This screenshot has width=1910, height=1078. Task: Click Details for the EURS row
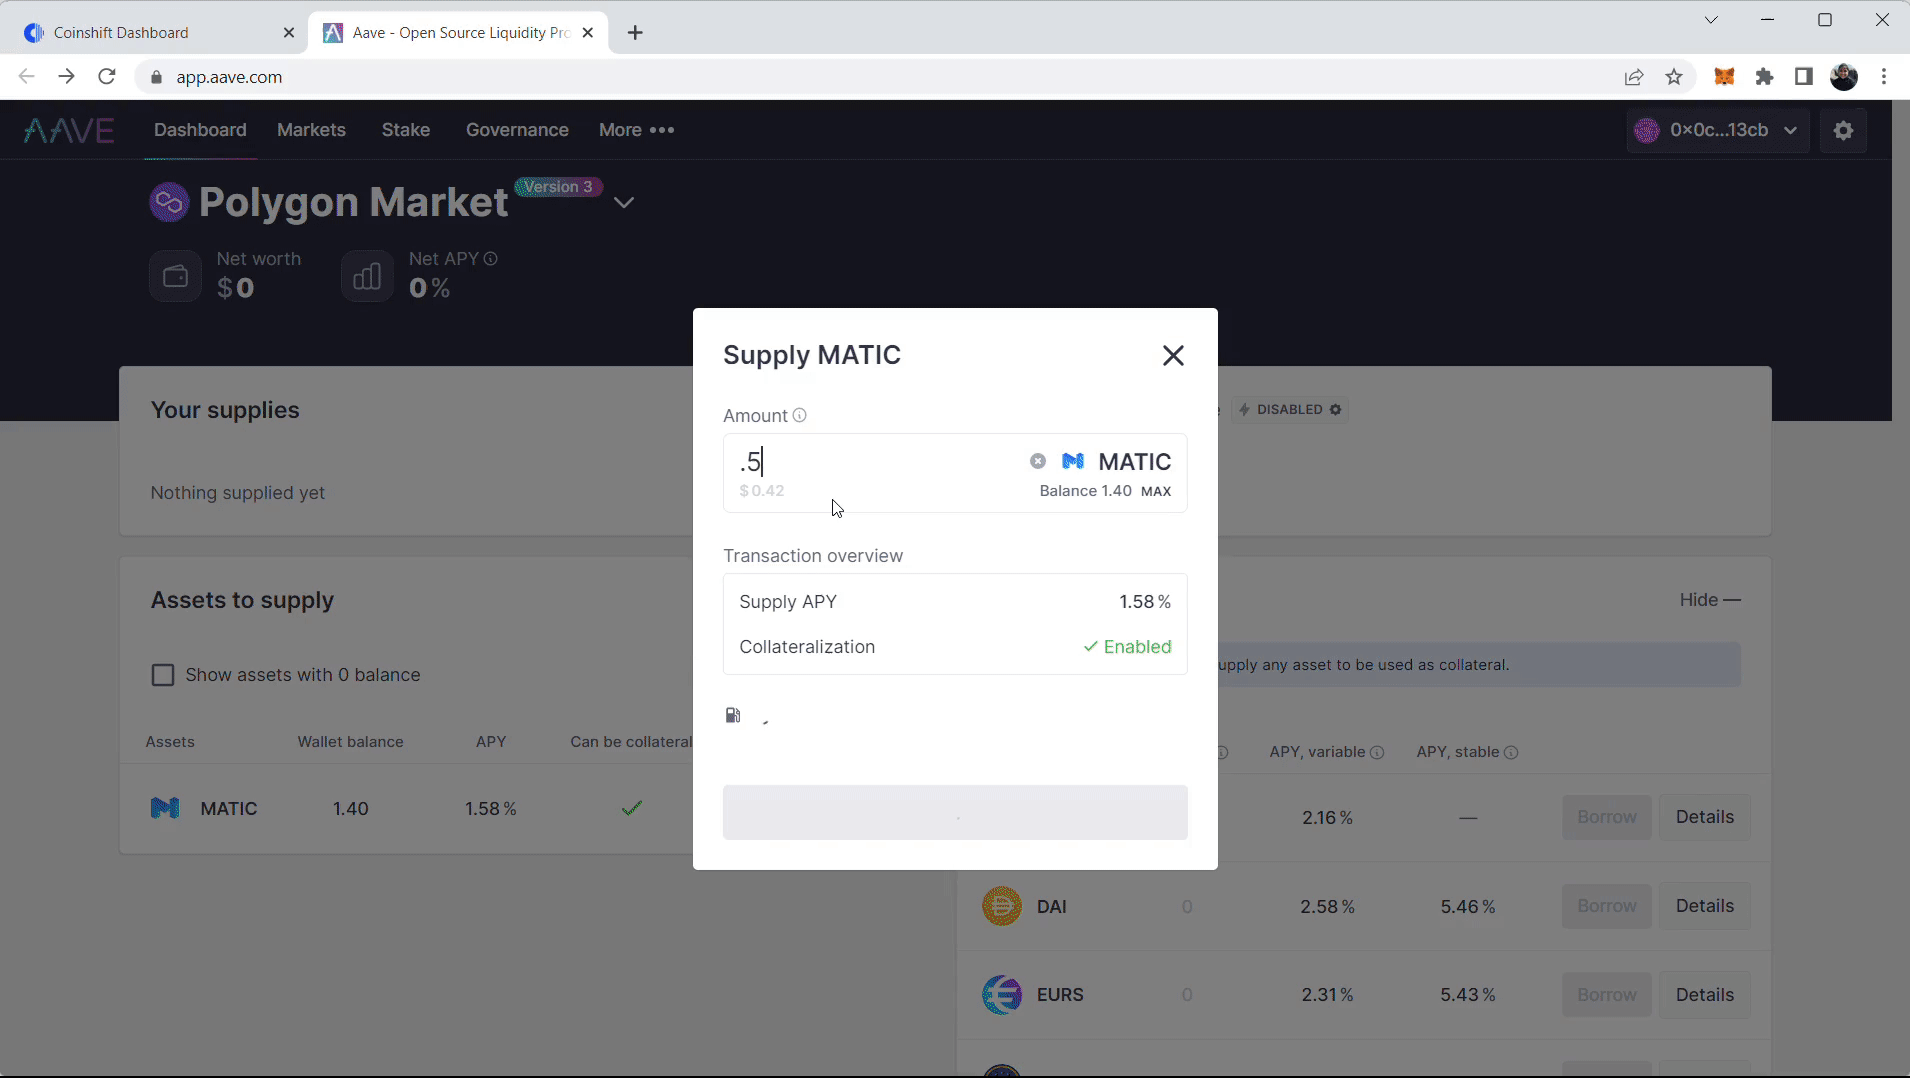click(1704, 995)
